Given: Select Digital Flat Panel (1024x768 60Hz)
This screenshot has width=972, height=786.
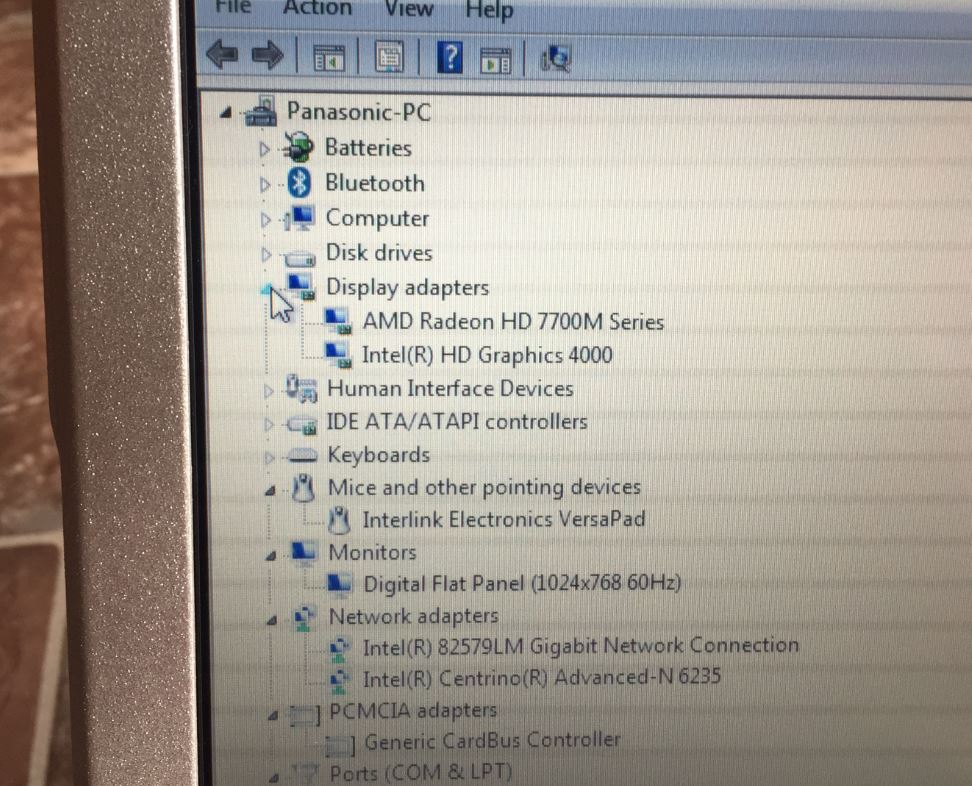Looking at the screenshot, I should click(522, 583).
